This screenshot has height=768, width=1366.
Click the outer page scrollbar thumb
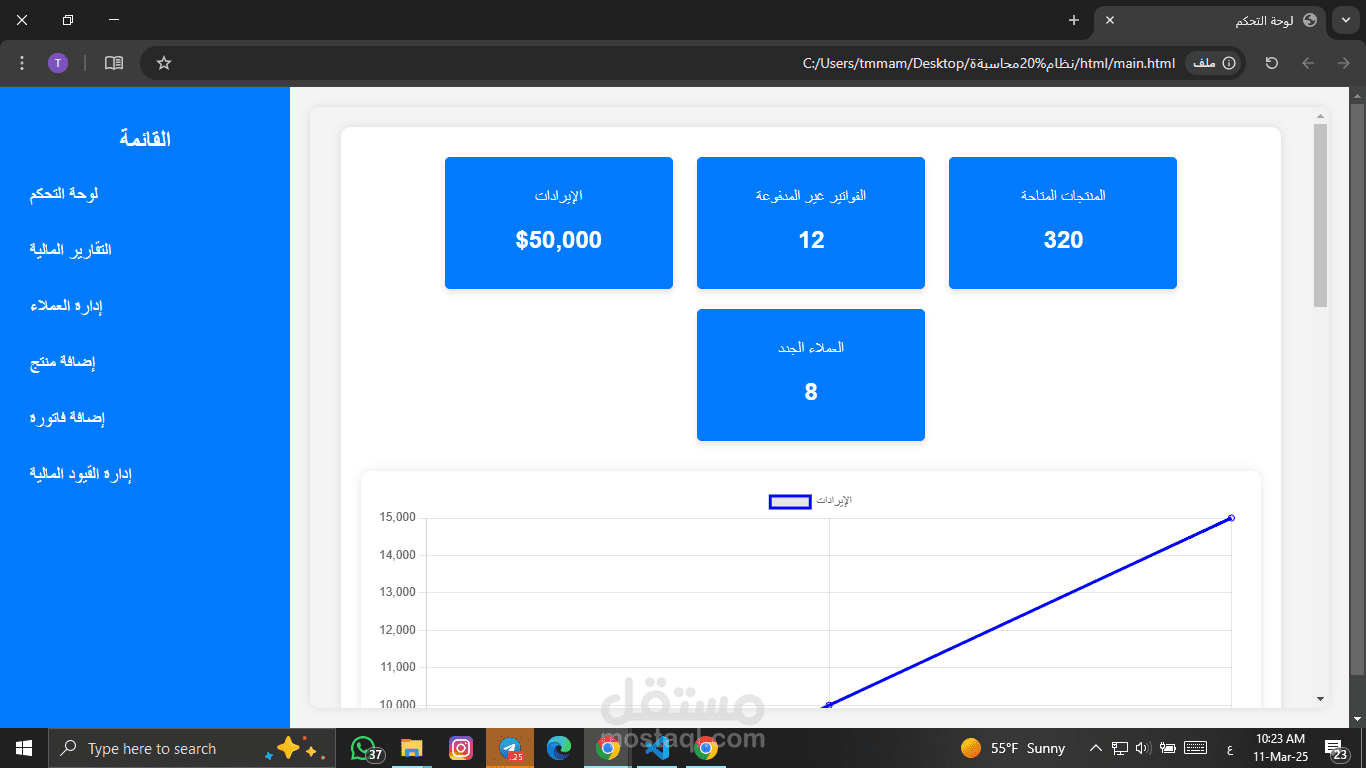click(1357, 390)
